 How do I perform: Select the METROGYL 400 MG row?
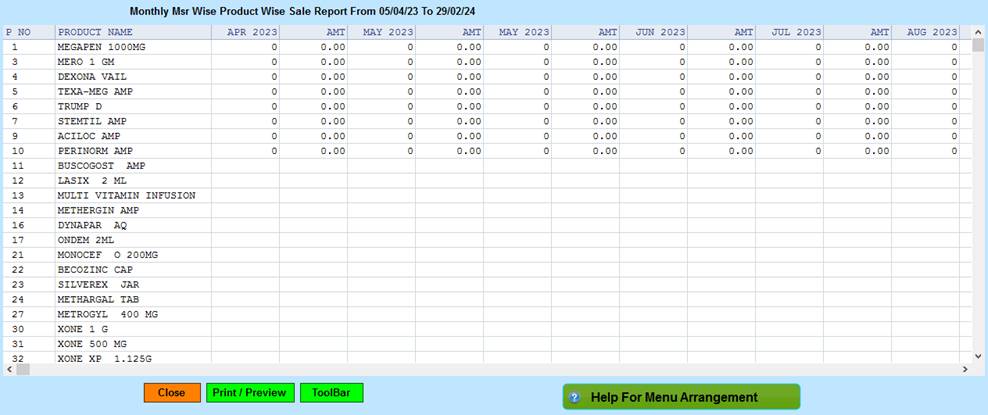pyautogui.click(x=107, y=314)
